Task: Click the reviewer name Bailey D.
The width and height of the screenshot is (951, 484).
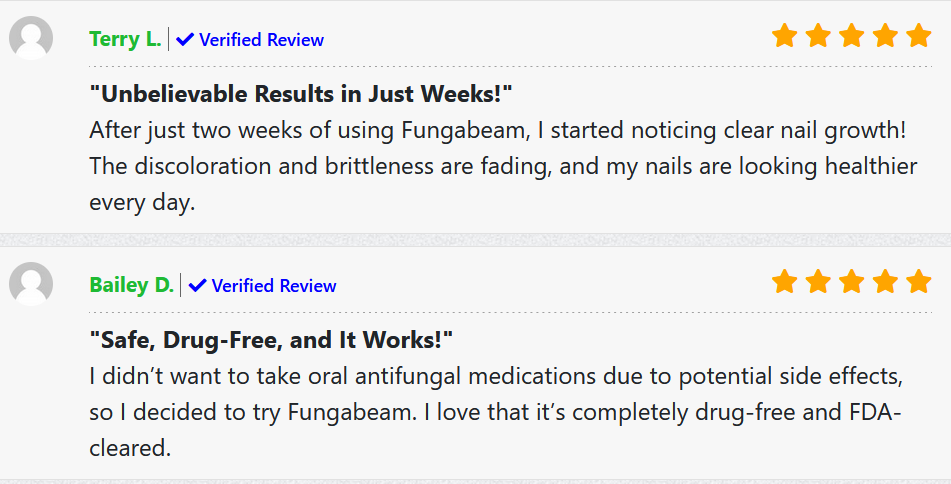Action: point(131,286)
